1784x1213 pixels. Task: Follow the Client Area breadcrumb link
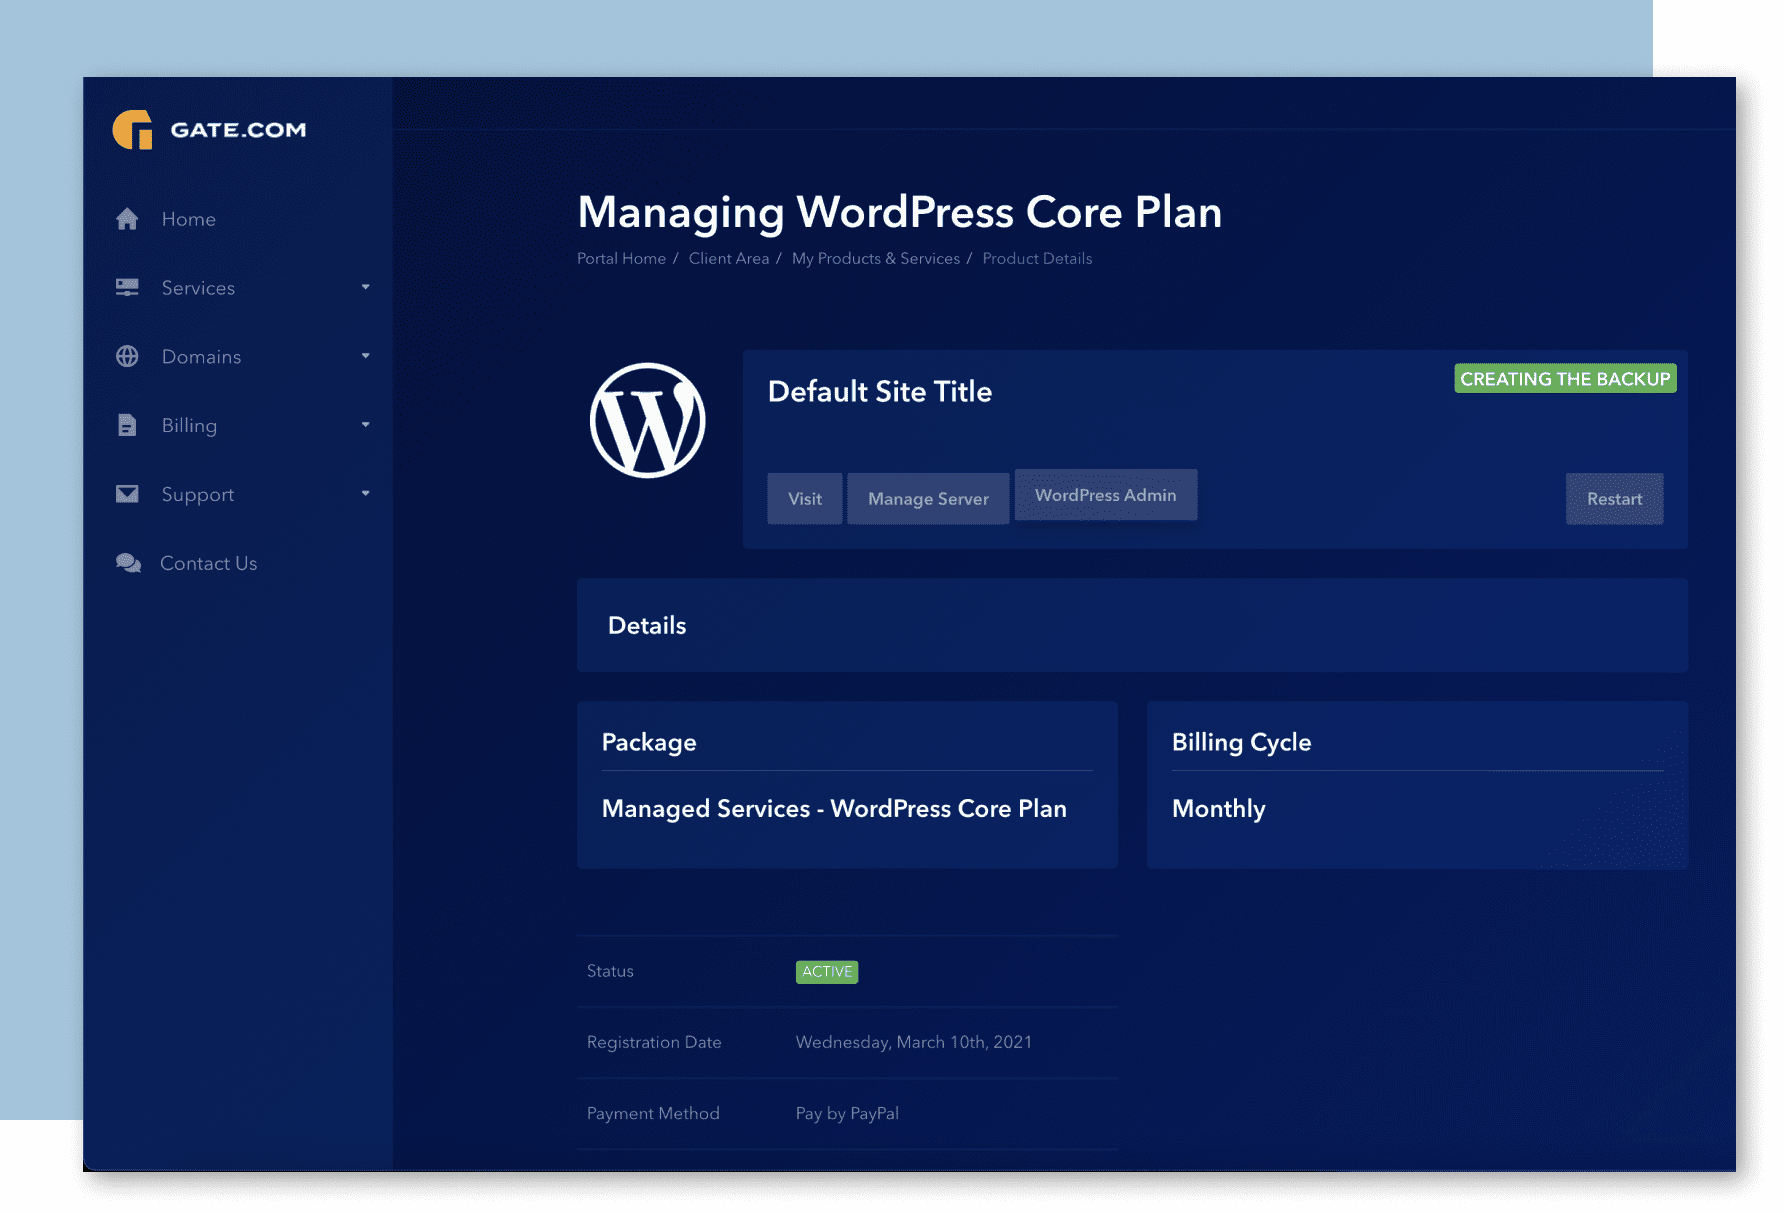click(728, 258)
